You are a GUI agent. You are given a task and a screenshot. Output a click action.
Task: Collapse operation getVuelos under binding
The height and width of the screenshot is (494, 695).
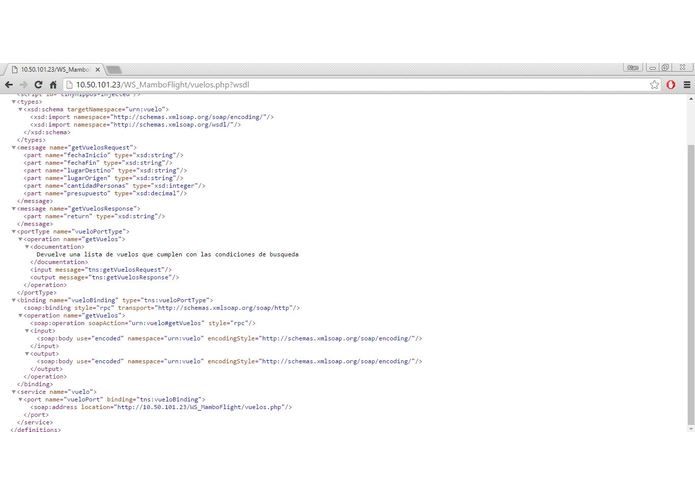[x=20, y=316]
